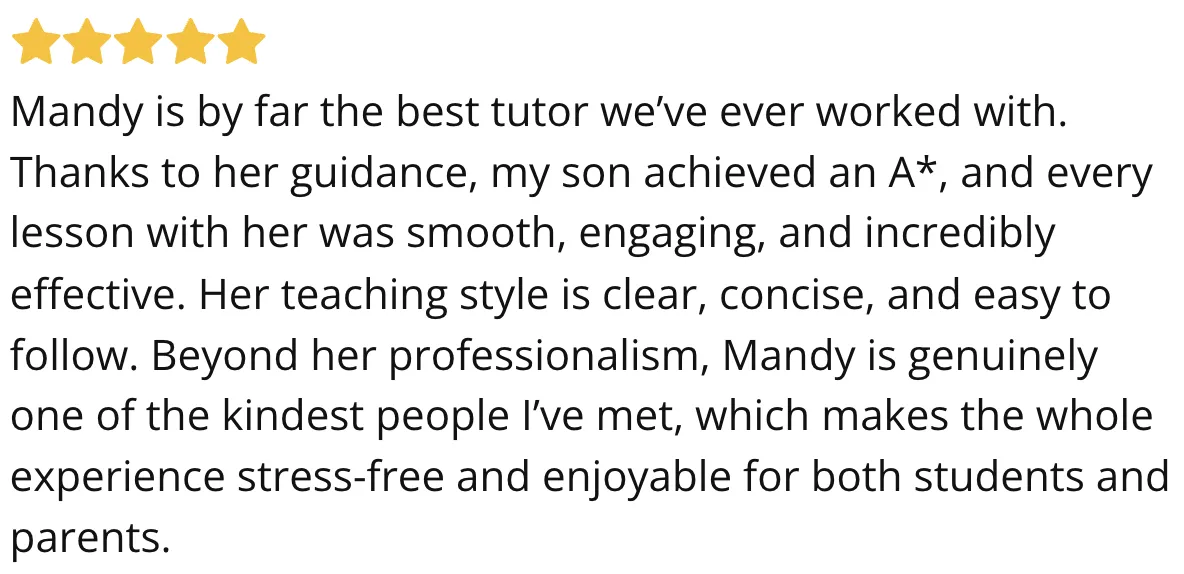Click the first gold star in rating
1184x574 pixels.
(x=35, y=42)
